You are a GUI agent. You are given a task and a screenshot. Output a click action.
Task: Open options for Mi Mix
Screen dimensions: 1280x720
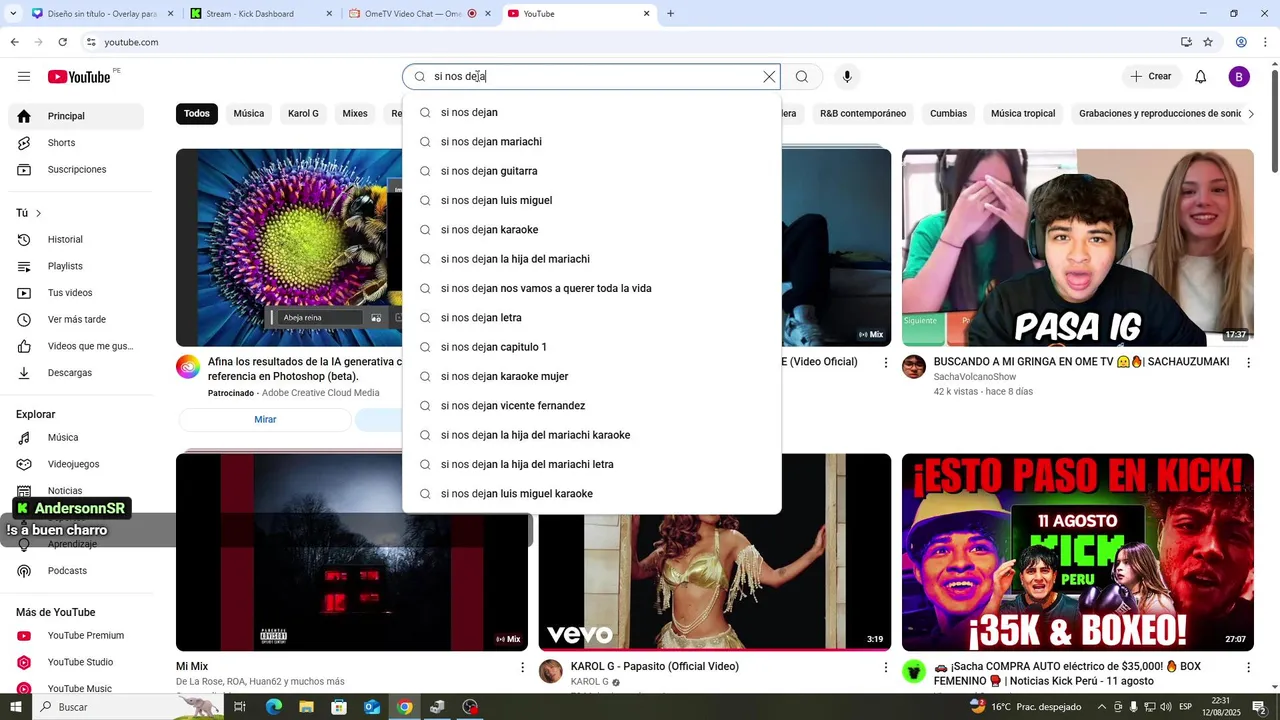[x=522, y=667]
